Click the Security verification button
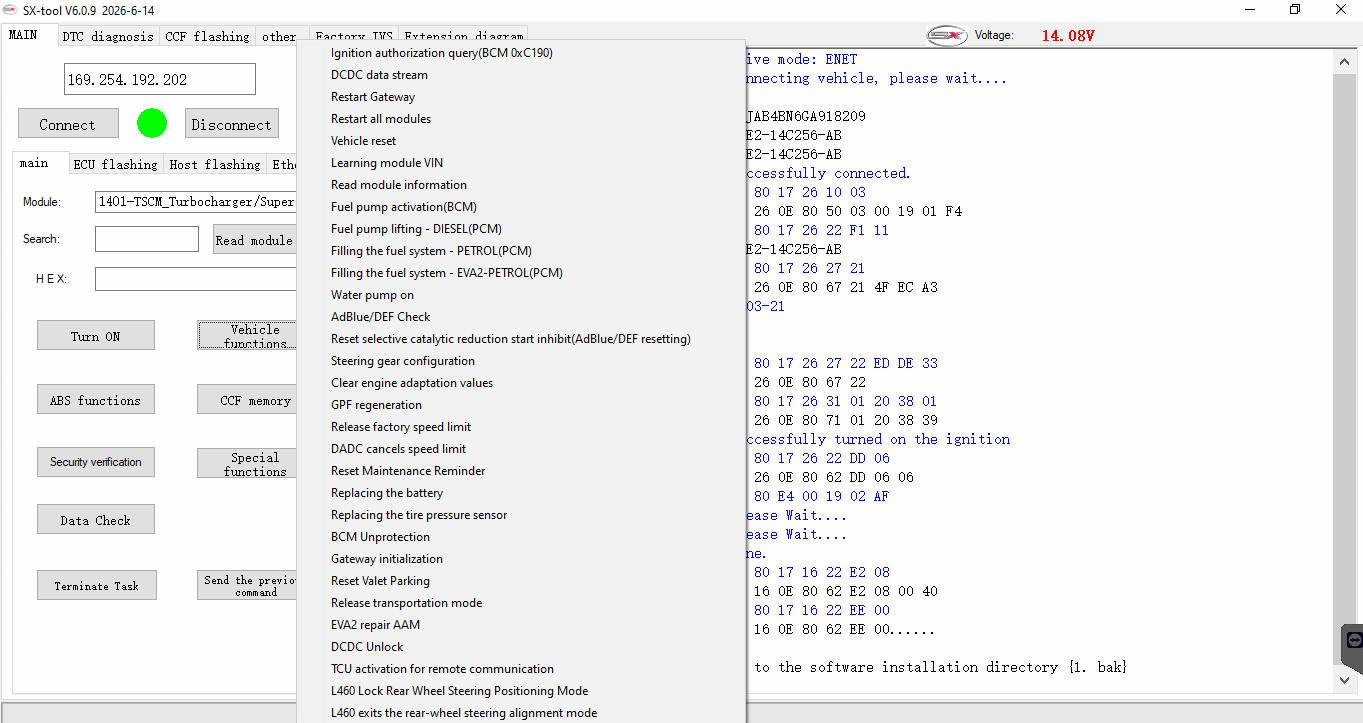The image size is (1363, 723). [96, 462]
